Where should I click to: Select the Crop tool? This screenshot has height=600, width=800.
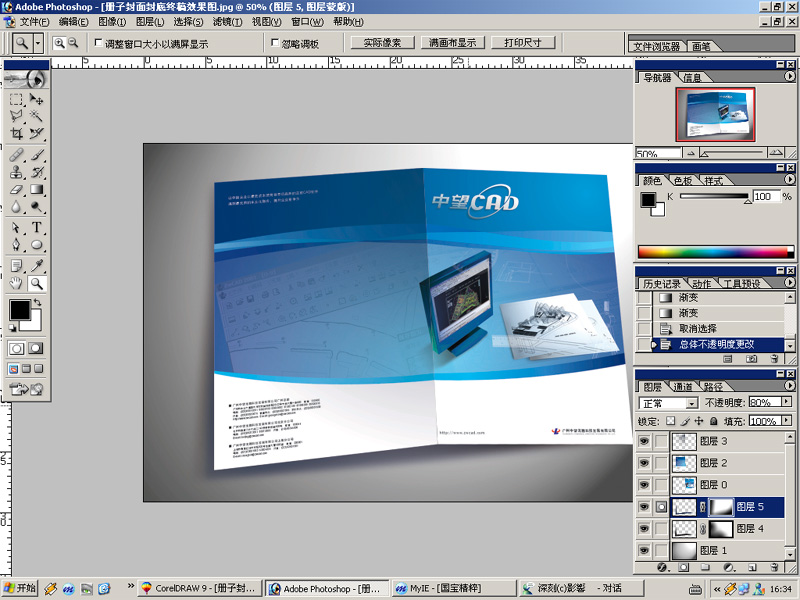16,133
